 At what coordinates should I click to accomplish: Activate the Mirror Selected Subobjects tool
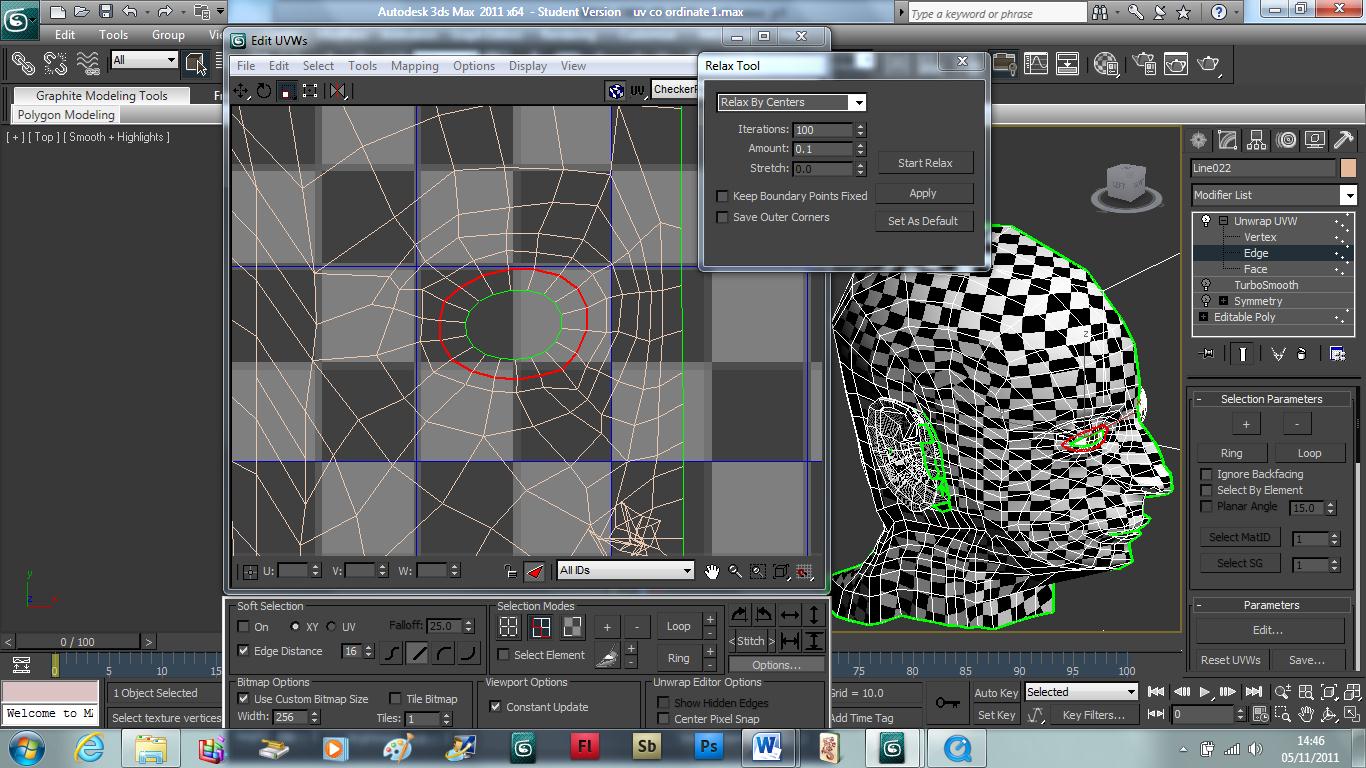pyautogui.click(x=338, y=91)
